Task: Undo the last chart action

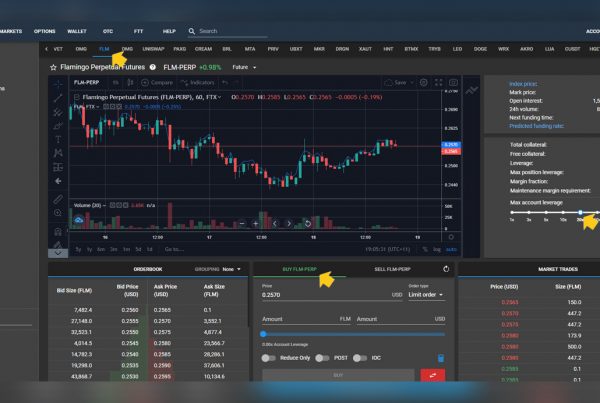Action: [x=225, y=82]
